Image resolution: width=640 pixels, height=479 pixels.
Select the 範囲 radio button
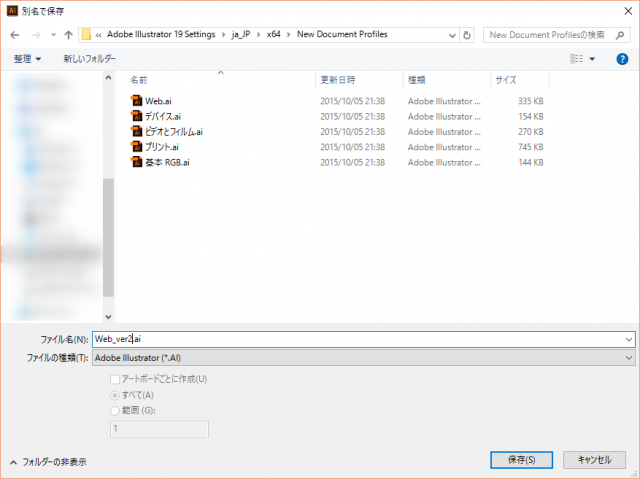pos(114,409)
